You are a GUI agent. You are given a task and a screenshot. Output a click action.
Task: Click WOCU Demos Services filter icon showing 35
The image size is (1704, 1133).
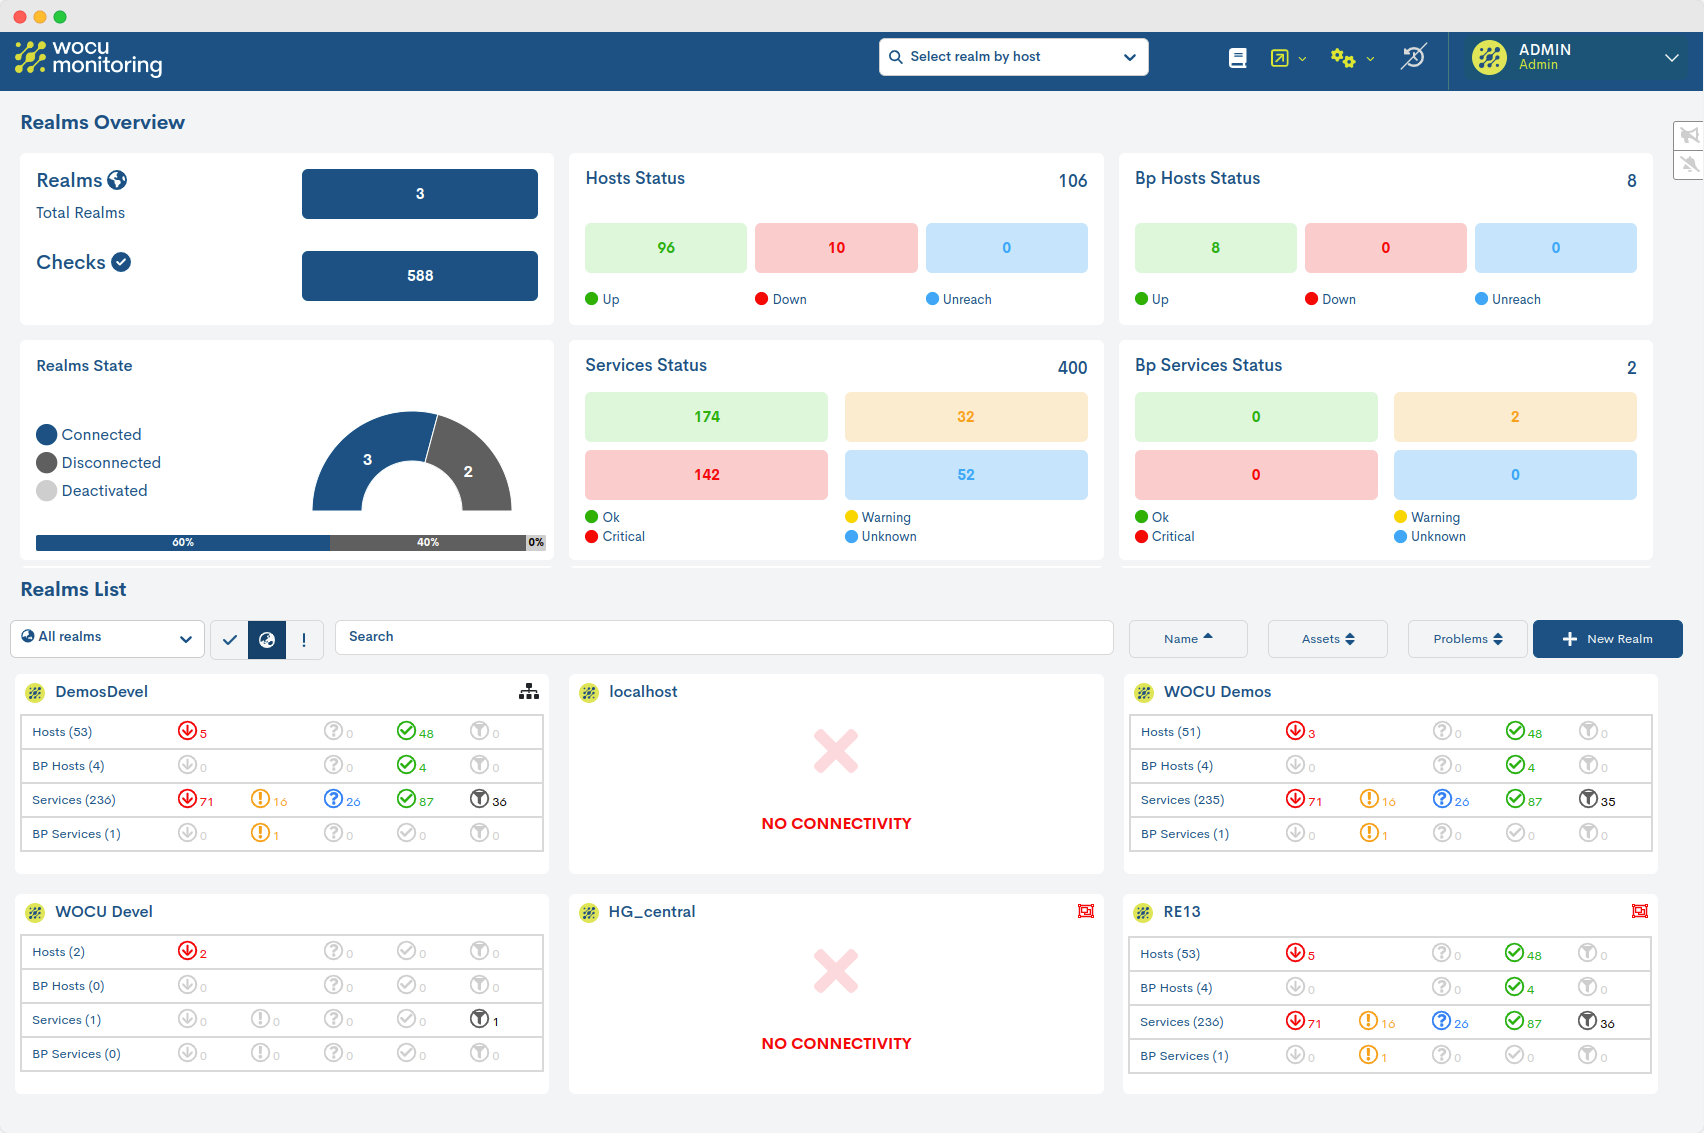point(1588,798)
